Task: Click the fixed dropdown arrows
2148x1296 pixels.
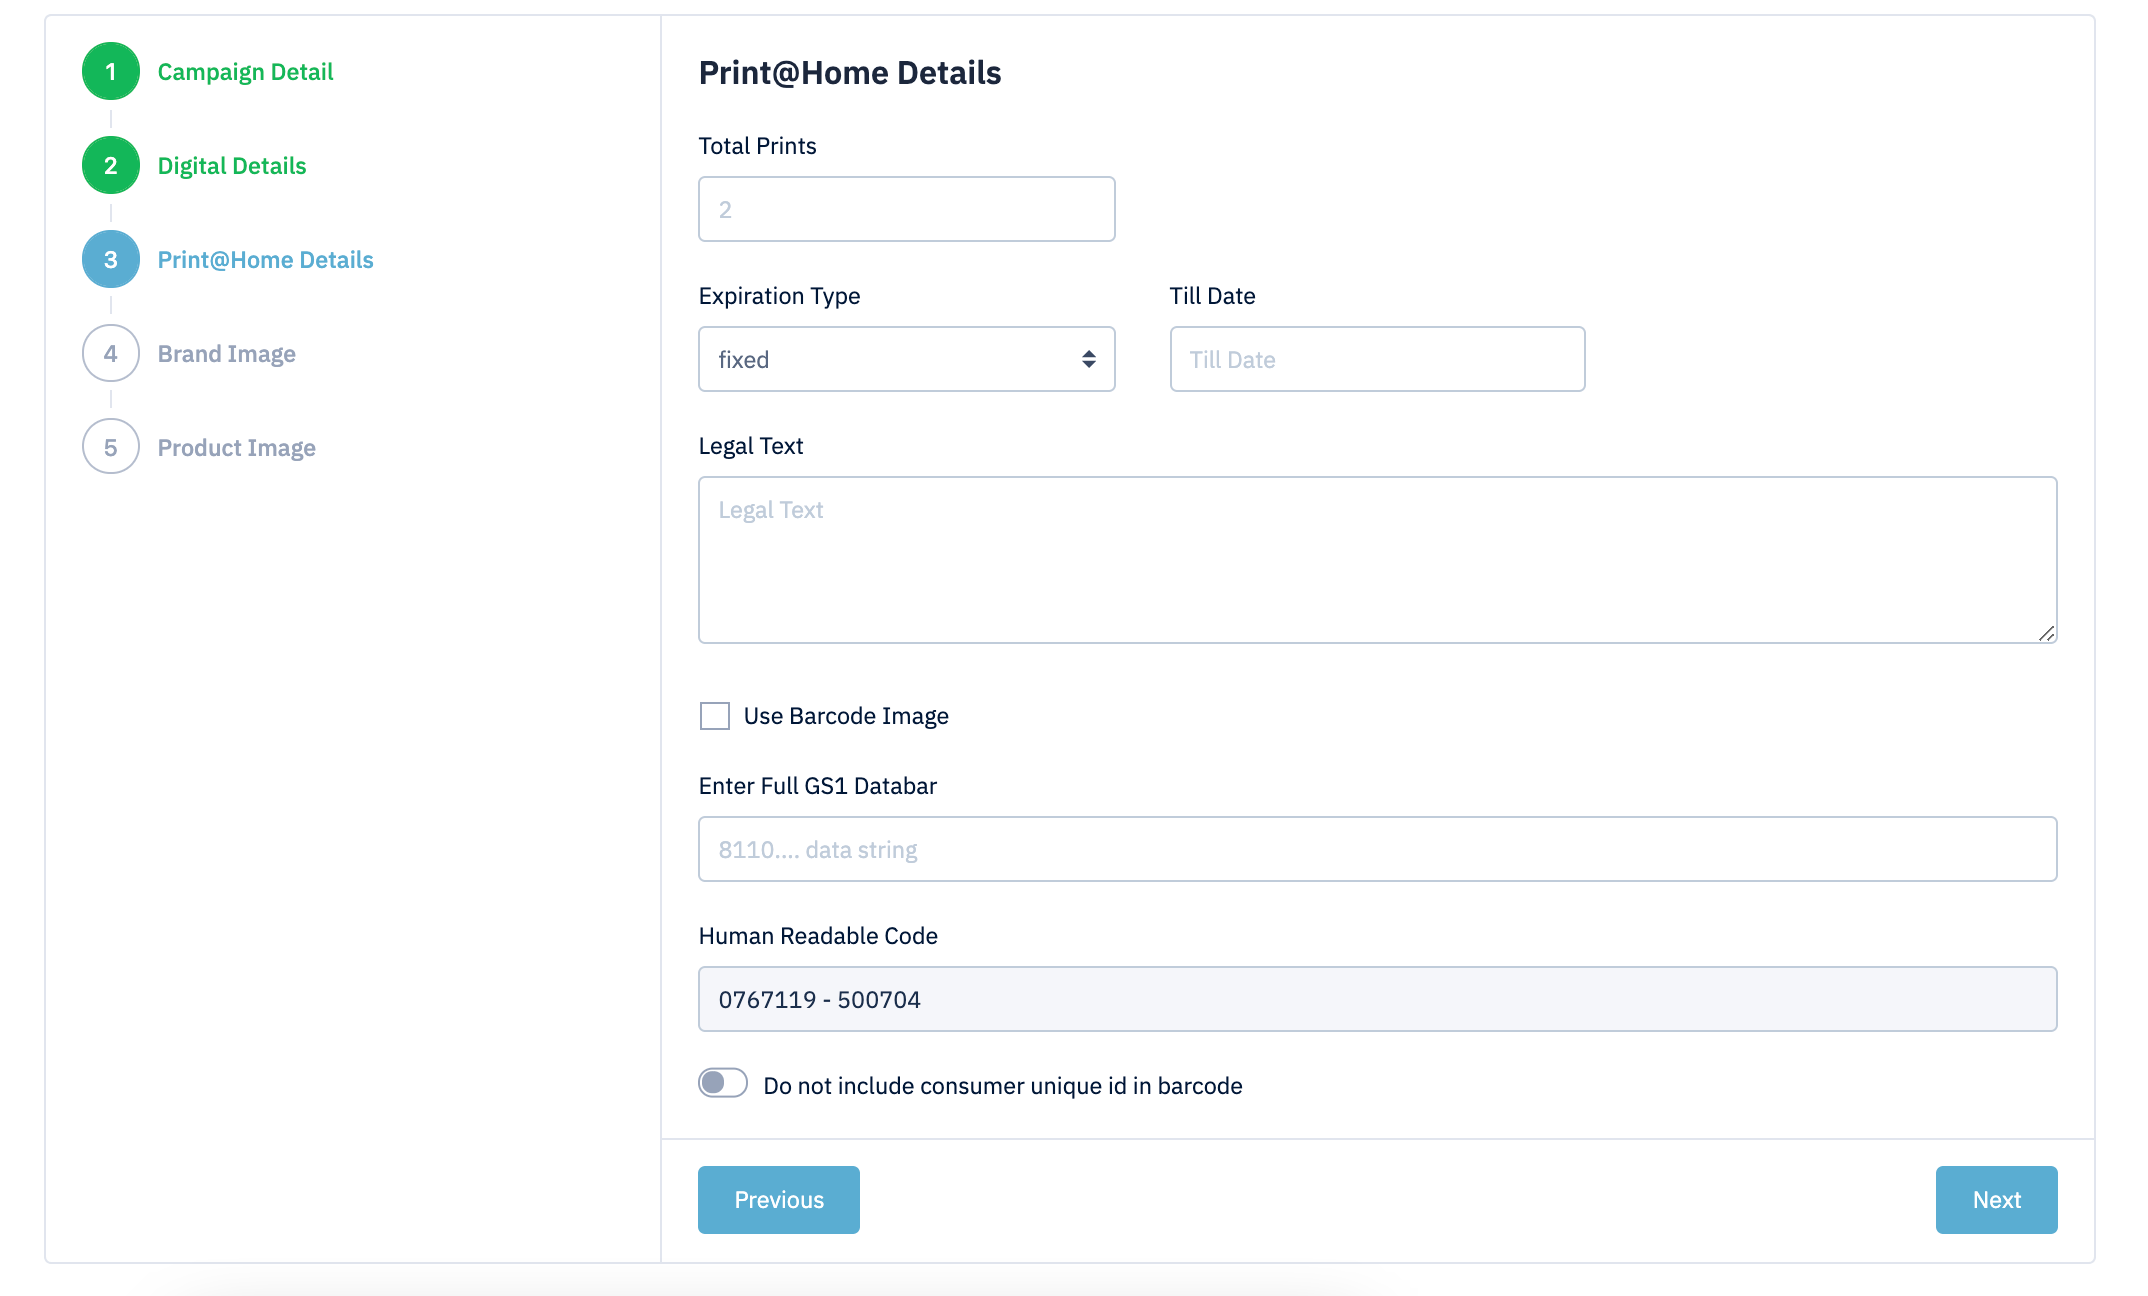Action: click(x=1088, y=360)
